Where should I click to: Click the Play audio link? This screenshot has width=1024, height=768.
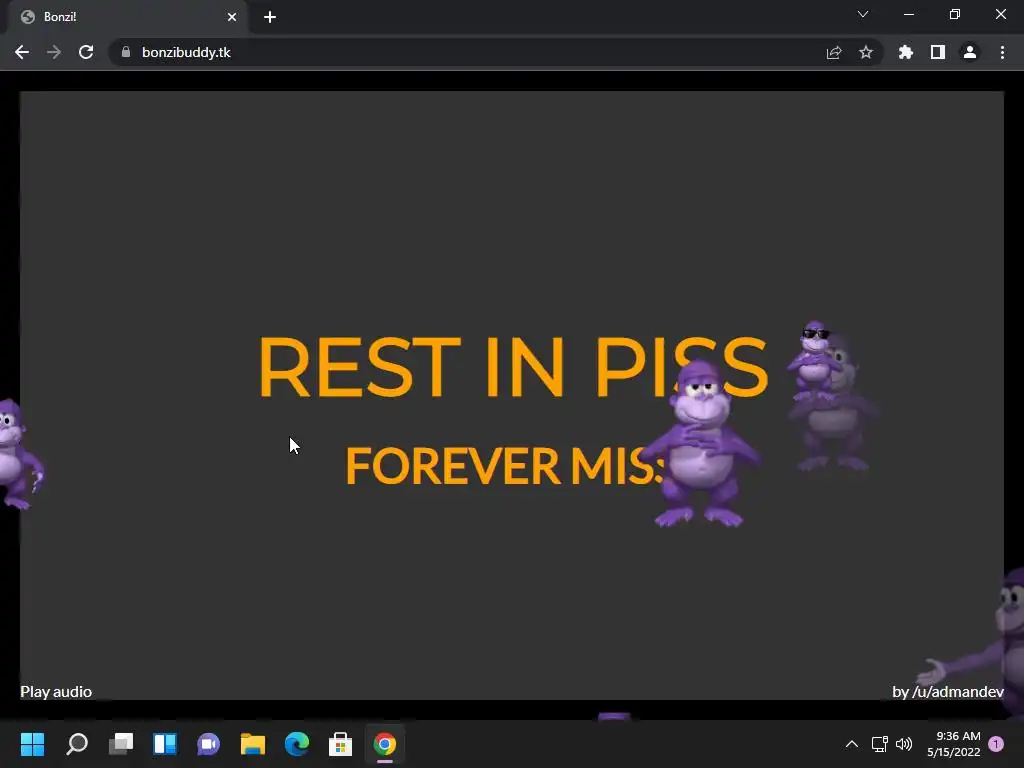pos(56,692)
